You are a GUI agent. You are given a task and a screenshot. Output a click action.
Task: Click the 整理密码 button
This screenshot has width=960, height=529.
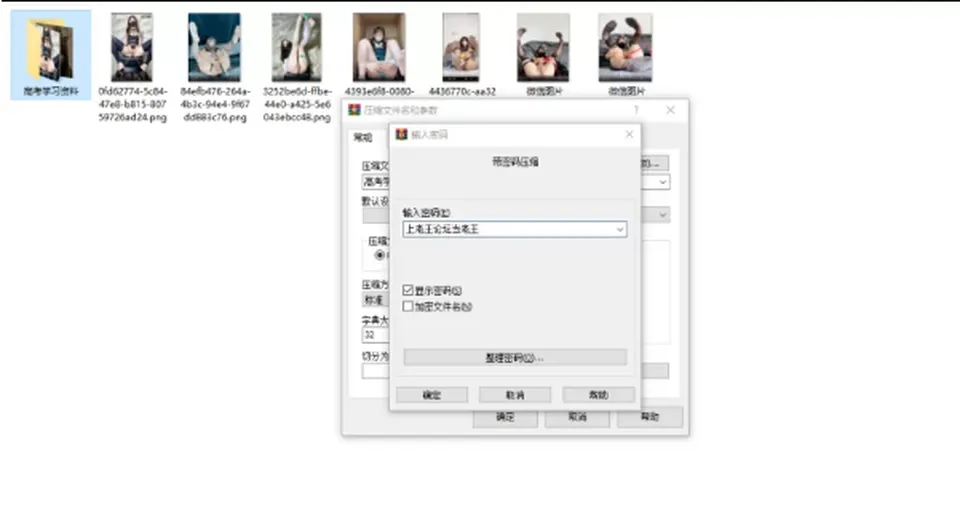click(x=515, y=358)
